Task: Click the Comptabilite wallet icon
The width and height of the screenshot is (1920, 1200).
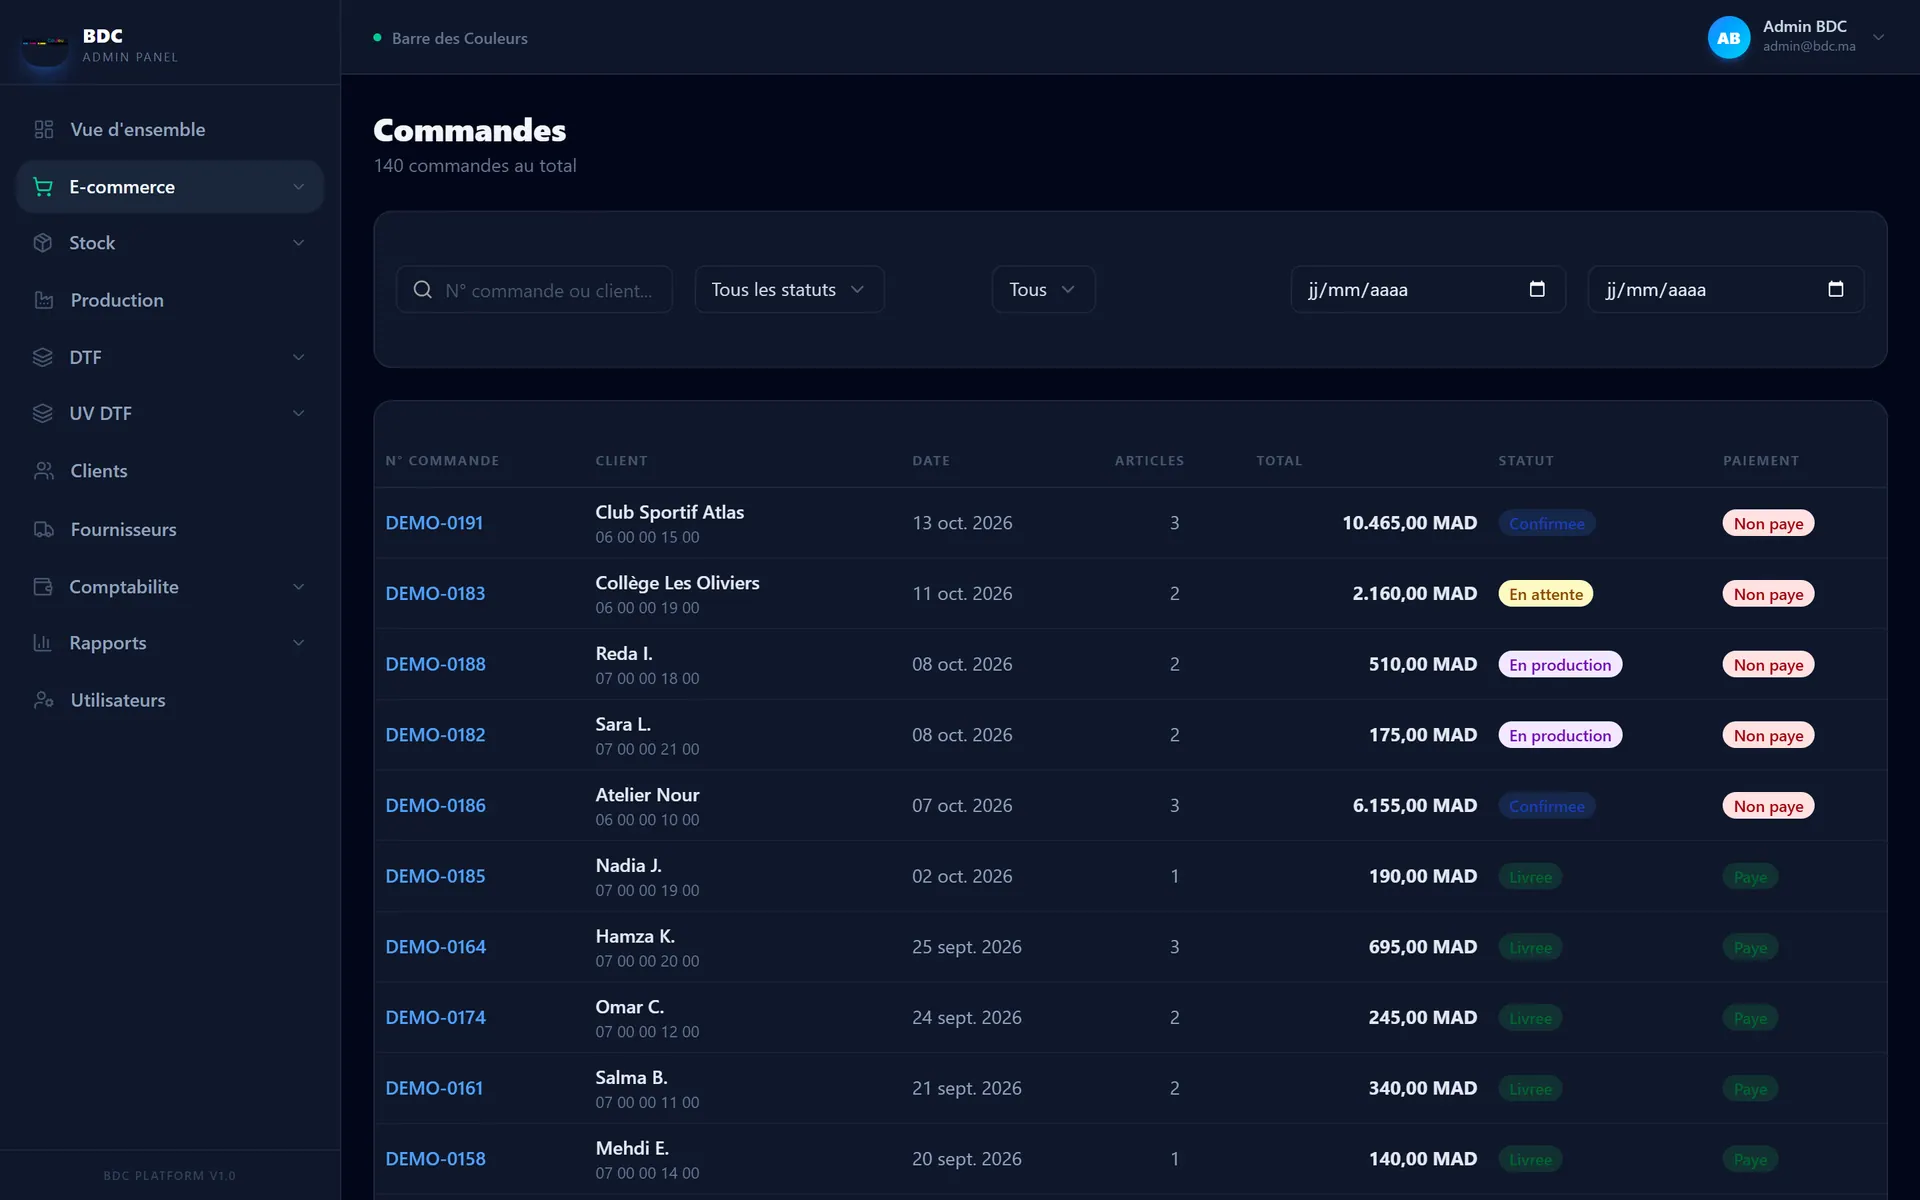Action: click(x=43, y=587)
